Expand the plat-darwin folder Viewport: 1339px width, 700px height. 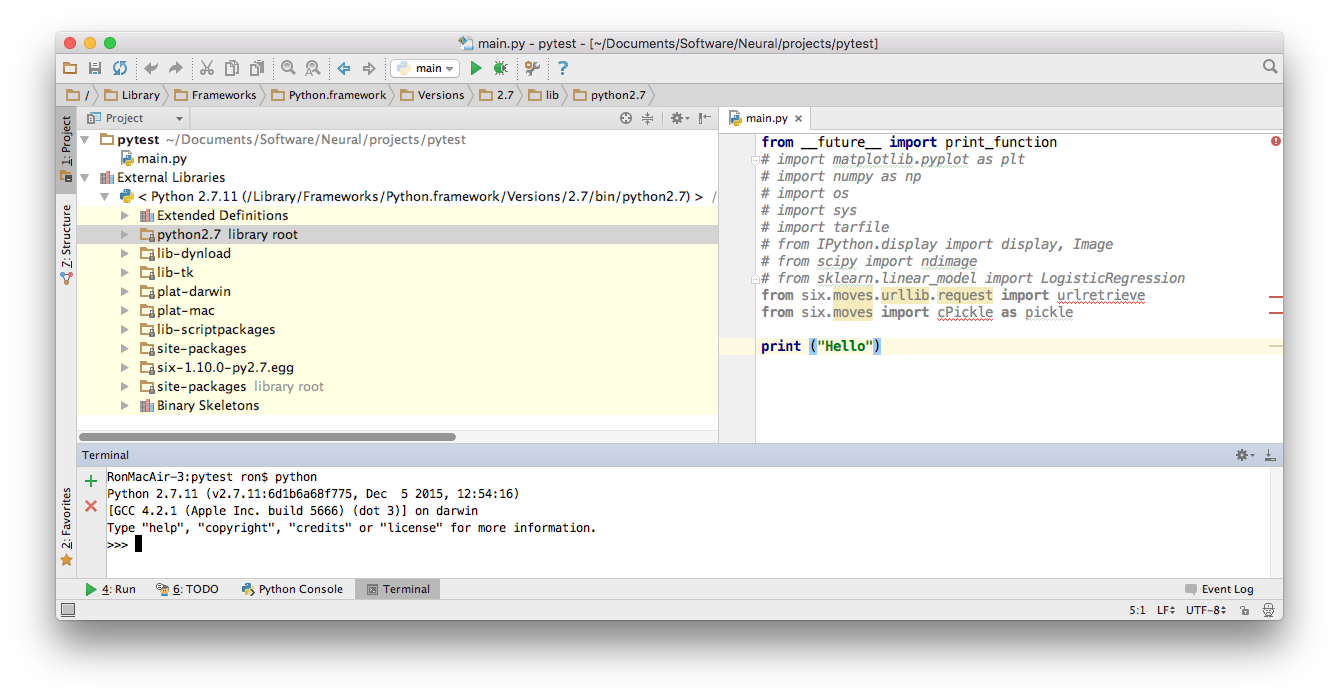click(124, 292)
